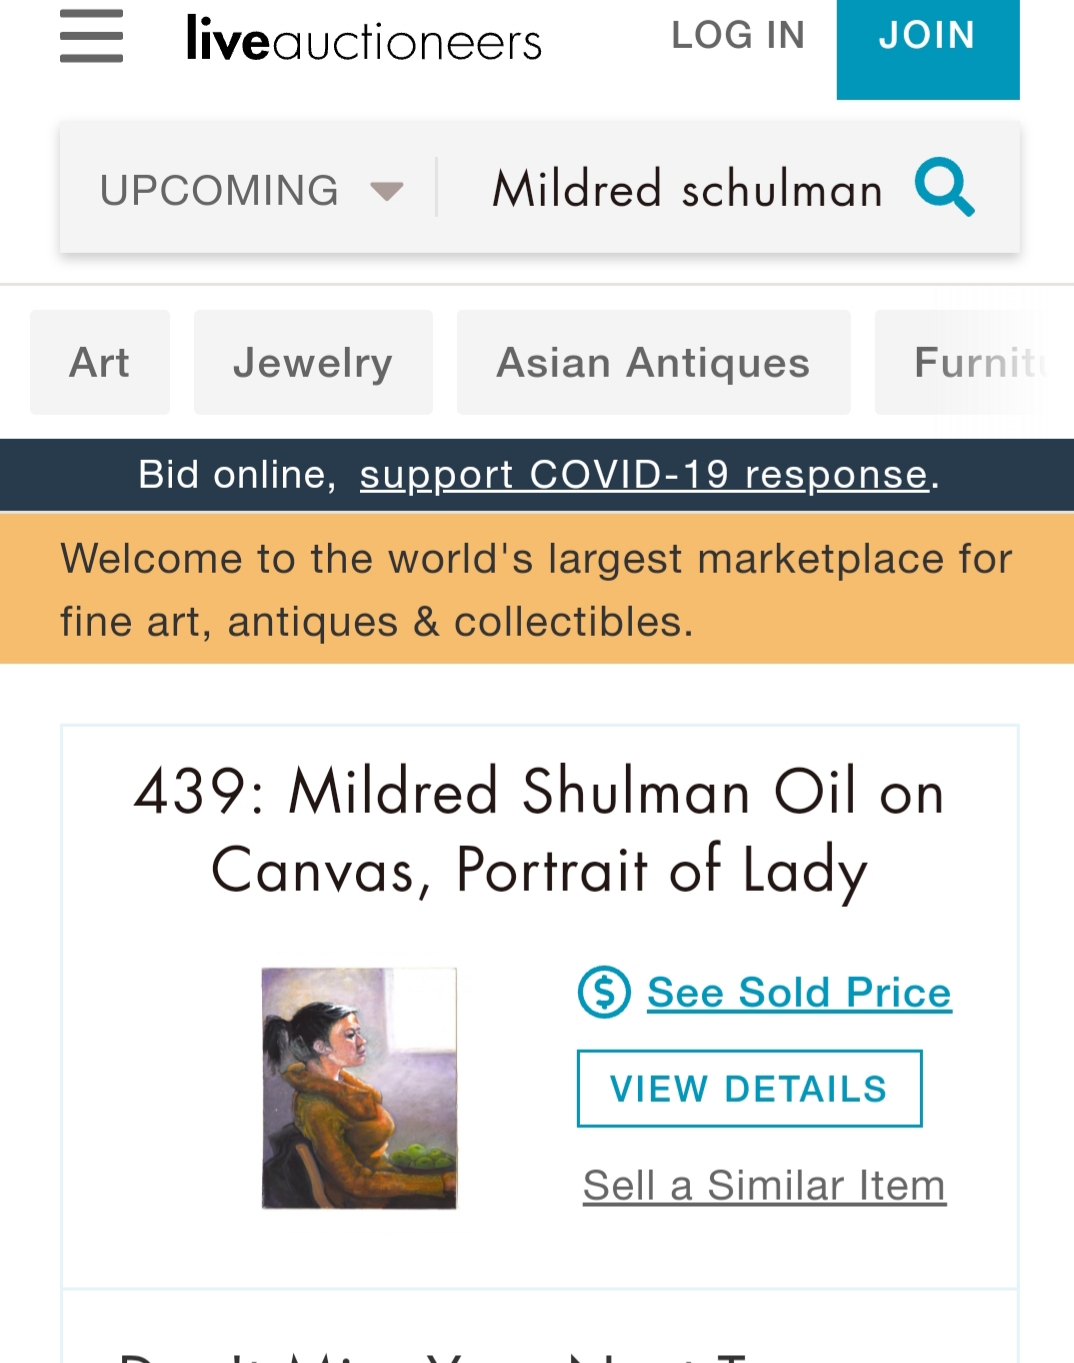
Task: Open lot 439 Mildred Shulman title
Action: (x=539, y=830)
